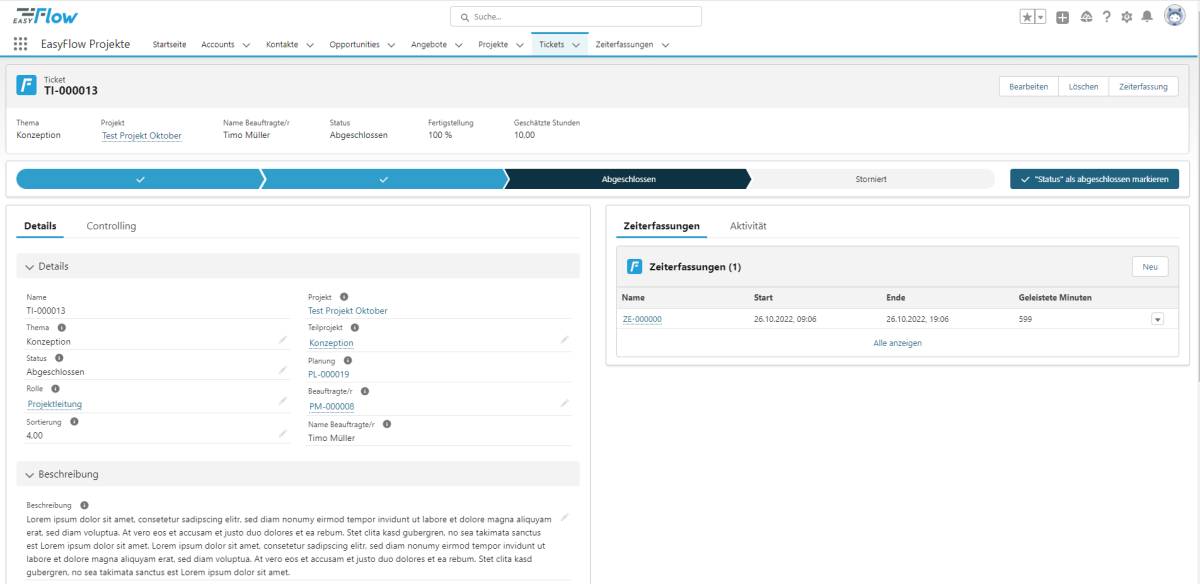Select the Storniert stage in path
The image size is (1200, 584).
pyautogui.click(x=871, y=179)
